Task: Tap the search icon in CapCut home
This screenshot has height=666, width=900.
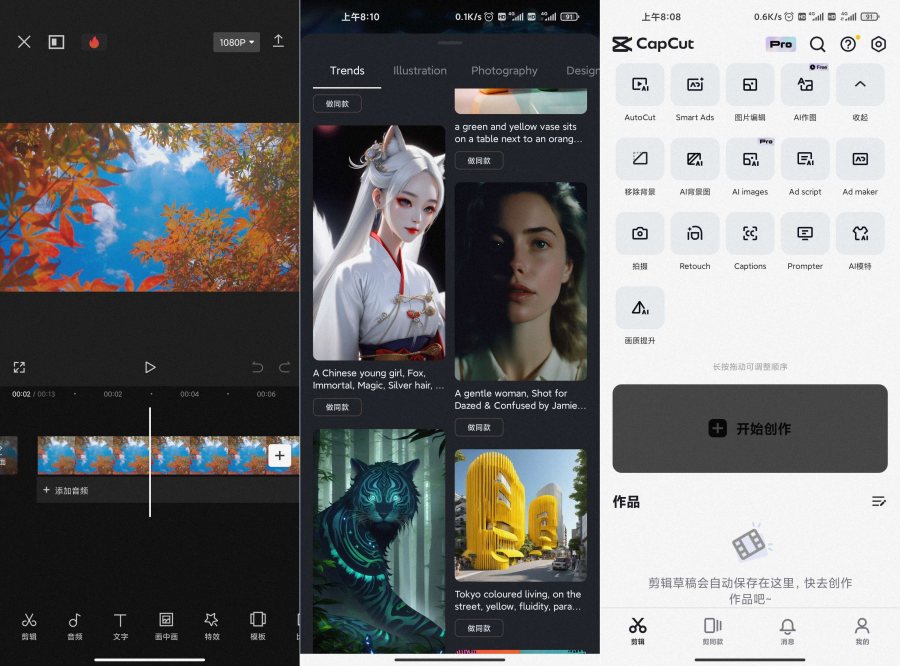Action: tap(818, 44)
